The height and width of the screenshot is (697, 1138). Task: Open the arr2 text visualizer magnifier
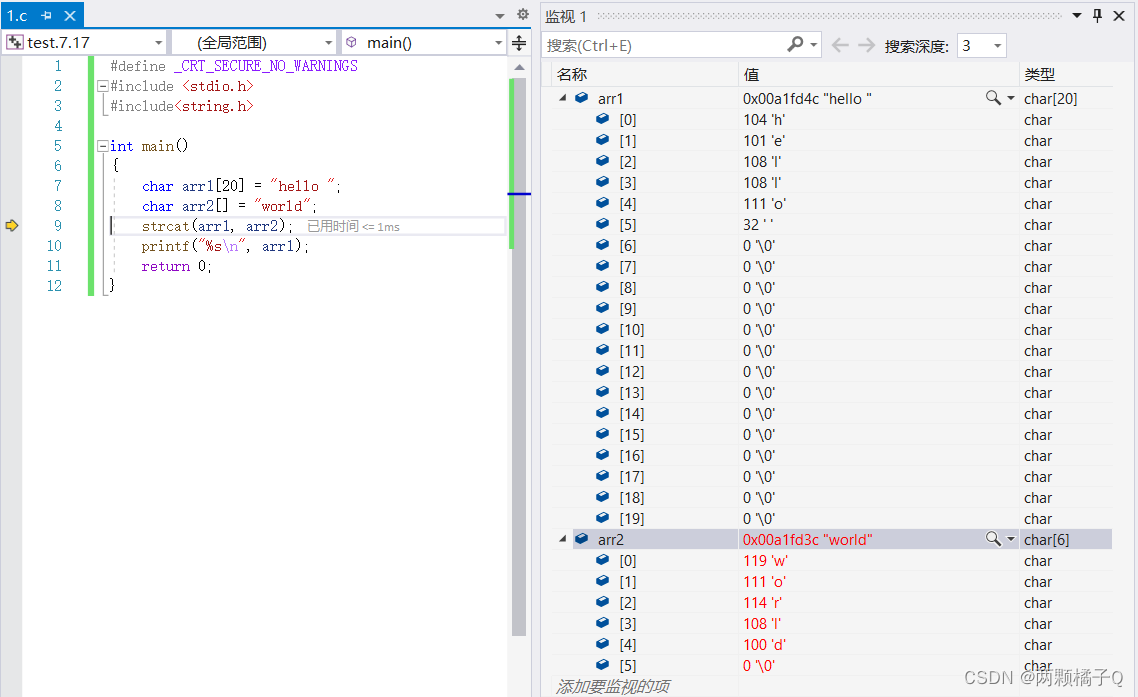[993, 539]
